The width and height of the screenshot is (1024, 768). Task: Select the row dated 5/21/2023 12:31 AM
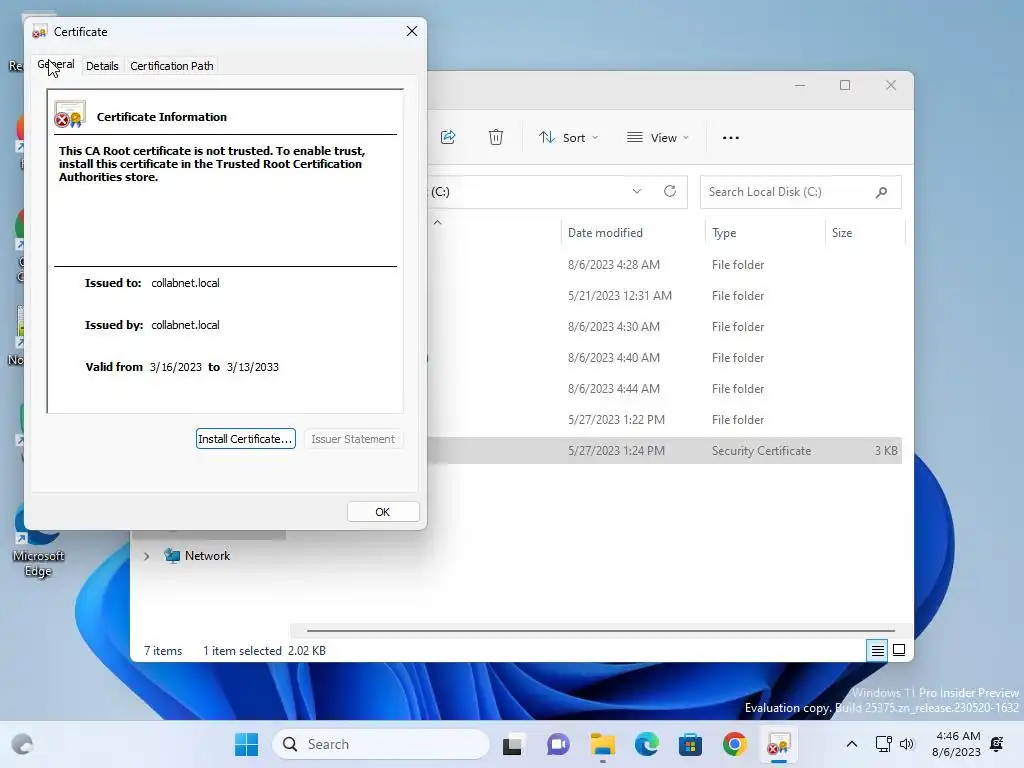[x=665, y=296]
